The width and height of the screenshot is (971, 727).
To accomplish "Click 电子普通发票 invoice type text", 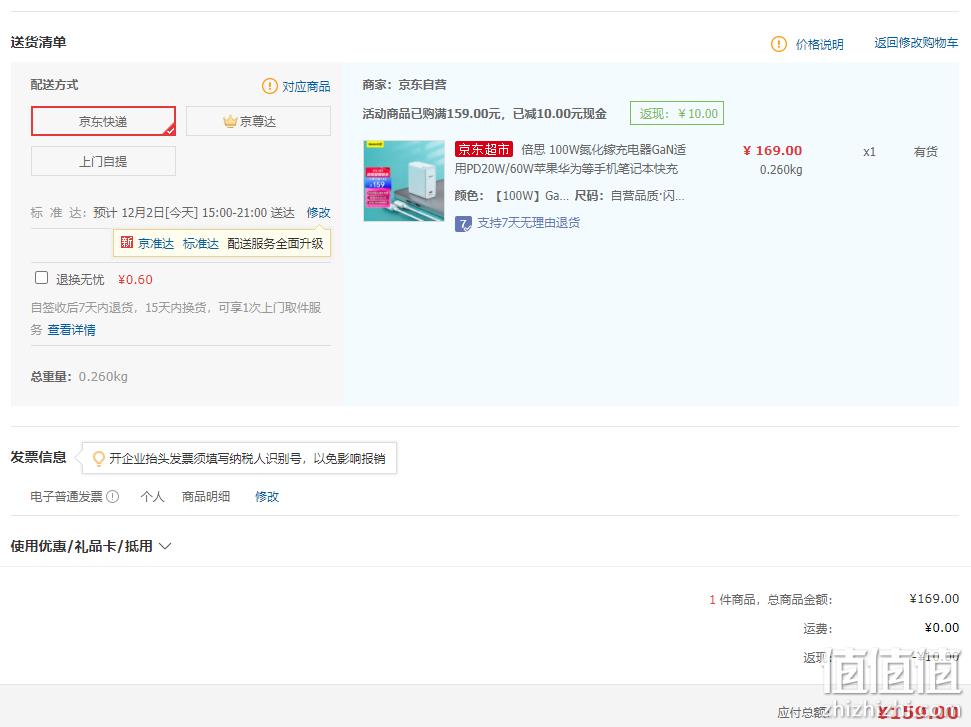I will 67,497.
